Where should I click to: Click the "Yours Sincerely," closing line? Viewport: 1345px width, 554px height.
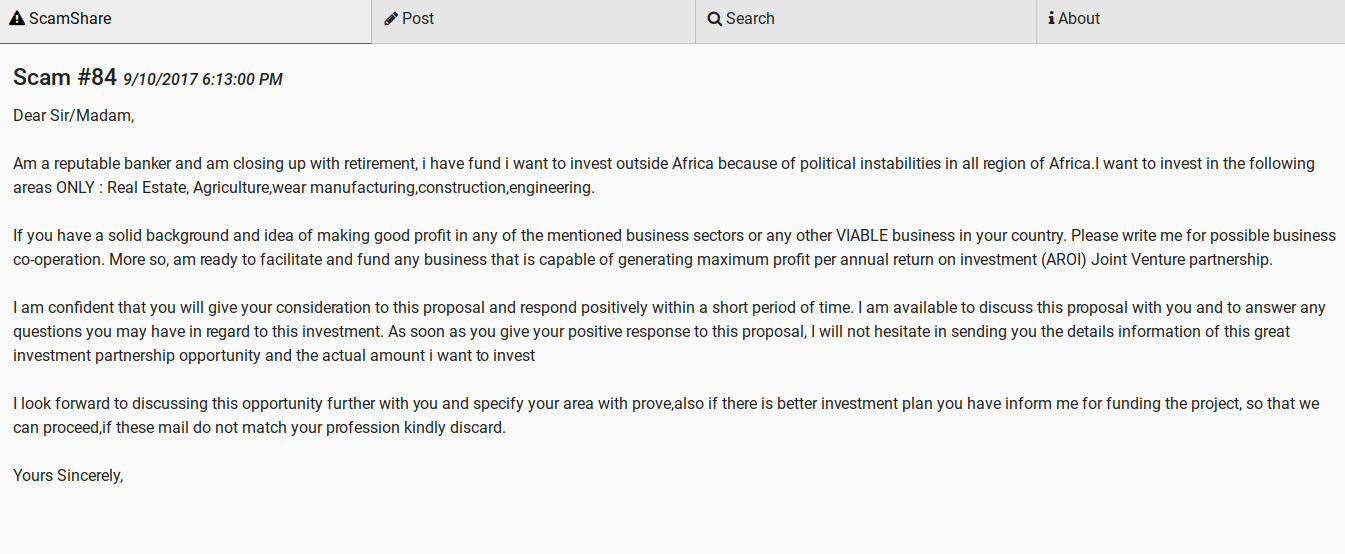(68, 475)
